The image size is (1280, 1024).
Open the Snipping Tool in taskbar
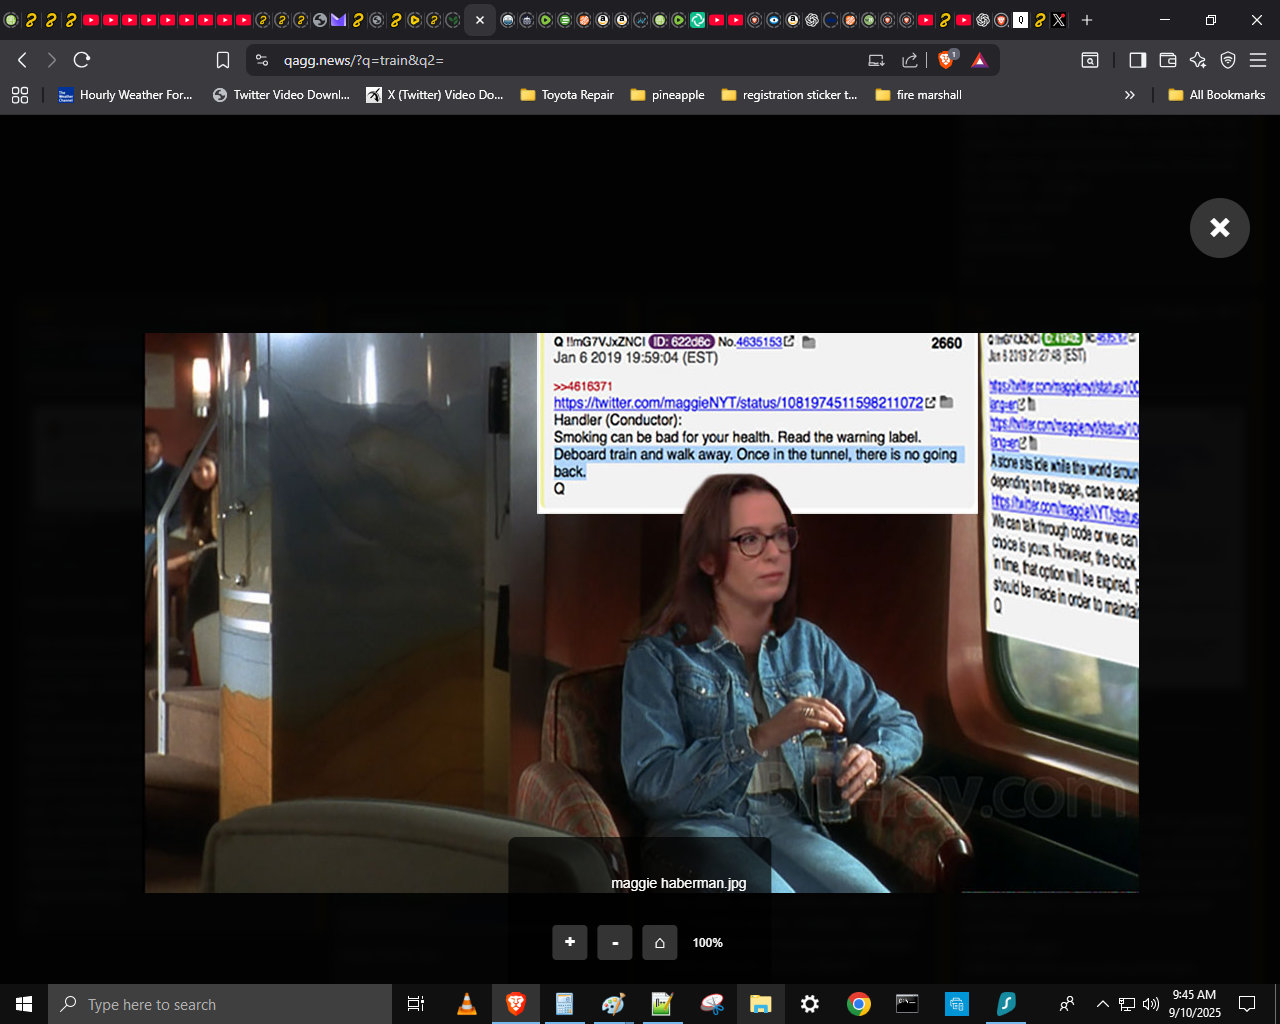[x=712, y=1004]
